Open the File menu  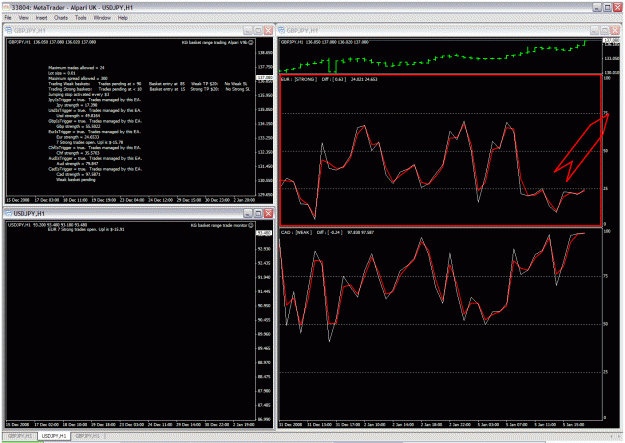point(8,18)
